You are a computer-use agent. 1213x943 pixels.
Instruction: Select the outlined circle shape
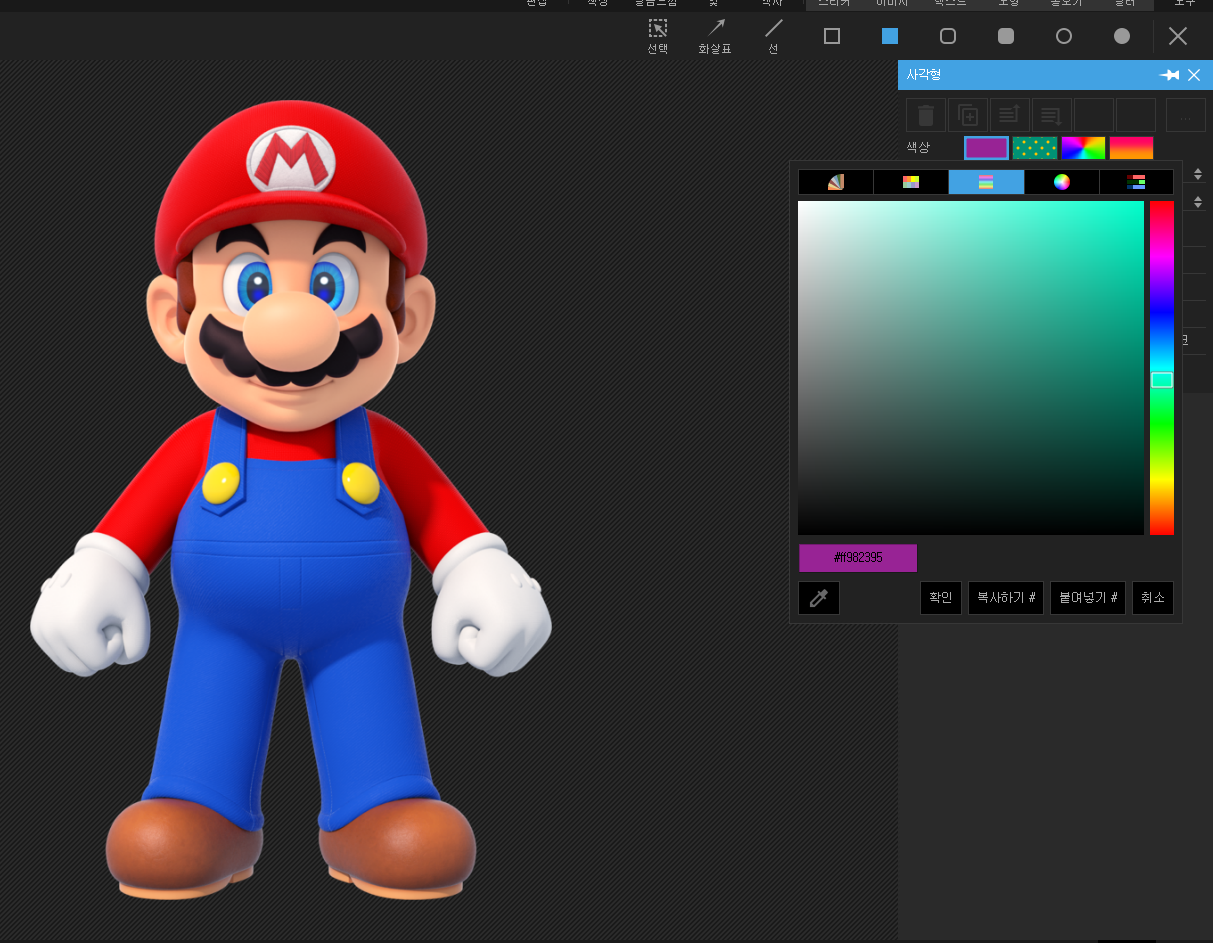tap(1064, 36)
